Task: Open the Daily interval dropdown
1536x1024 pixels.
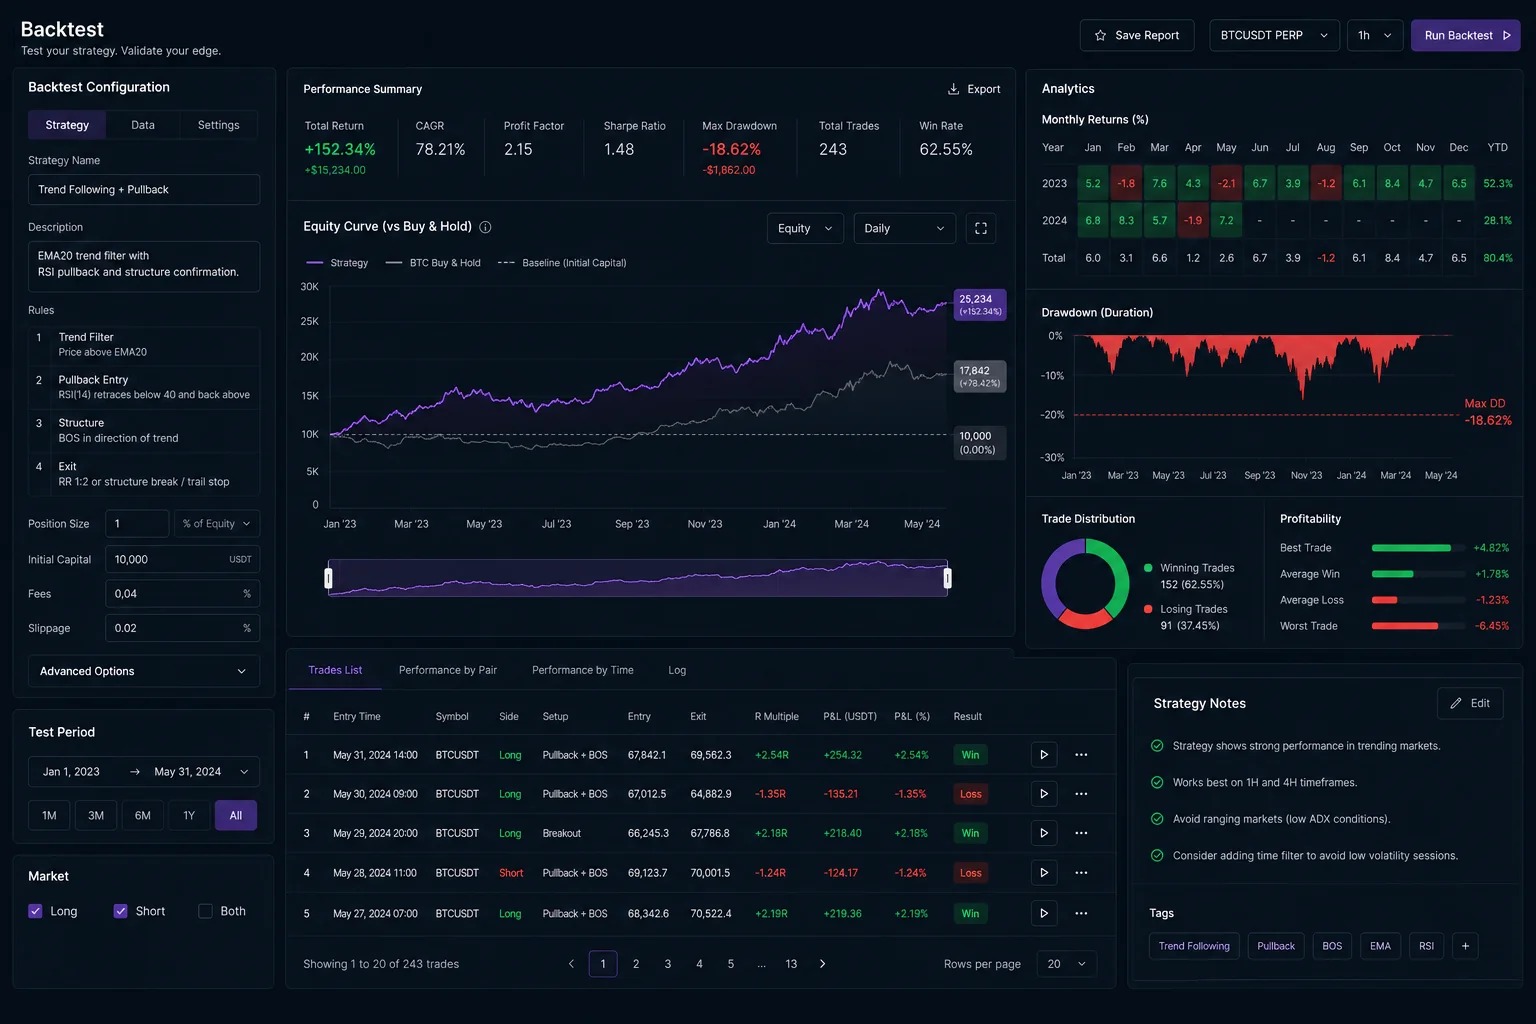Action: point(904,228)
